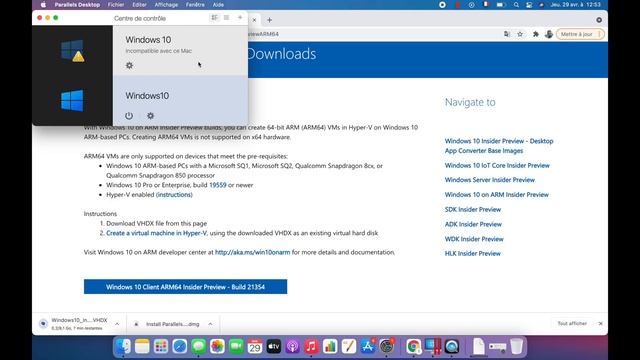Start the Windows10 VM with power icon

tap(129, 116)
